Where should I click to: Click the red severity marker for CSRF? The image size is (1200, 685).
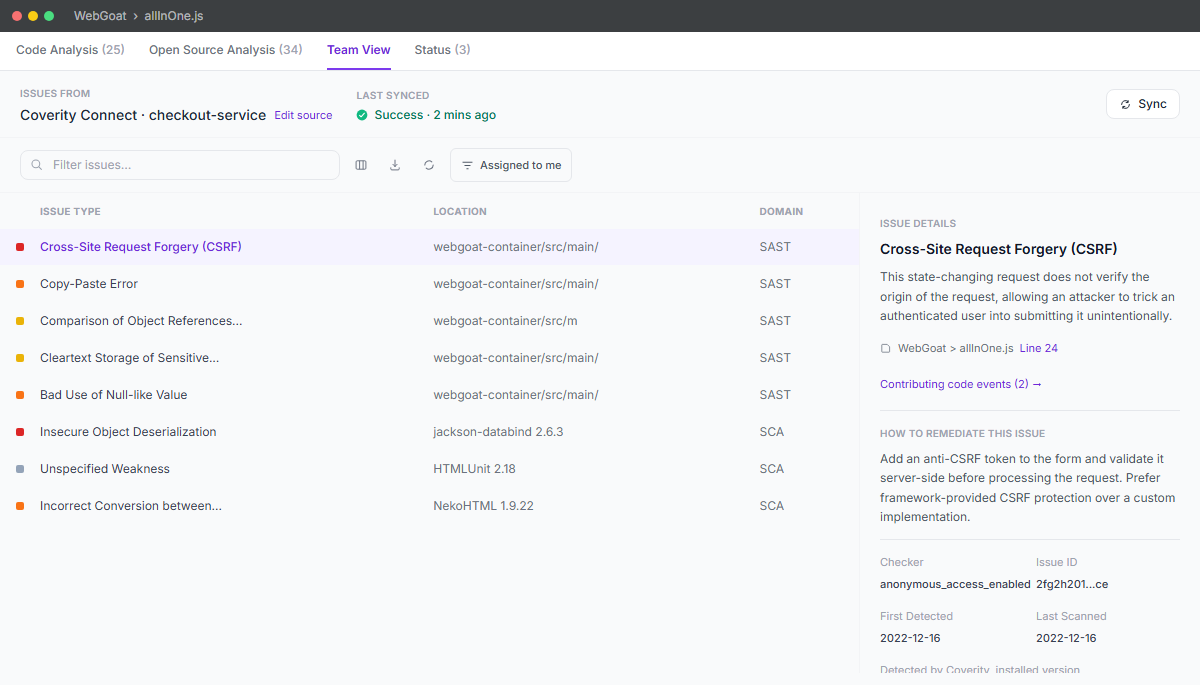[20, 247]
